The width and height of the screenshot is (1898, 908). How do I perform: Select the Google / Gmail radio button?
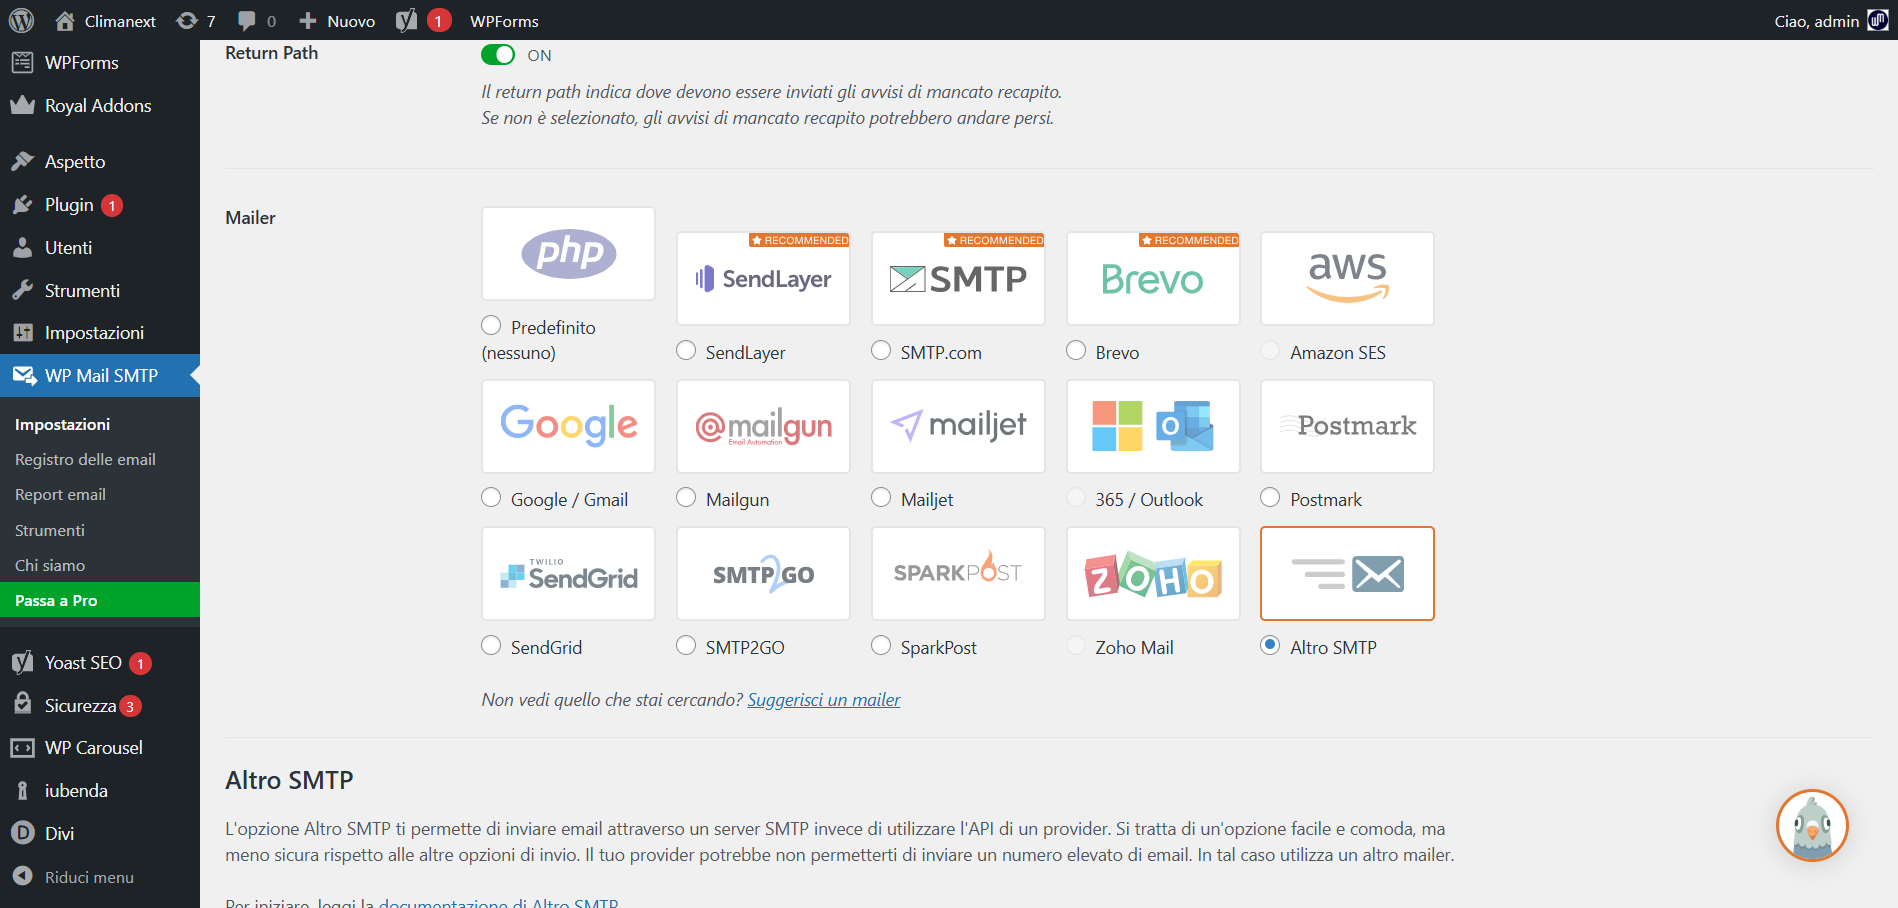(491, 497)
